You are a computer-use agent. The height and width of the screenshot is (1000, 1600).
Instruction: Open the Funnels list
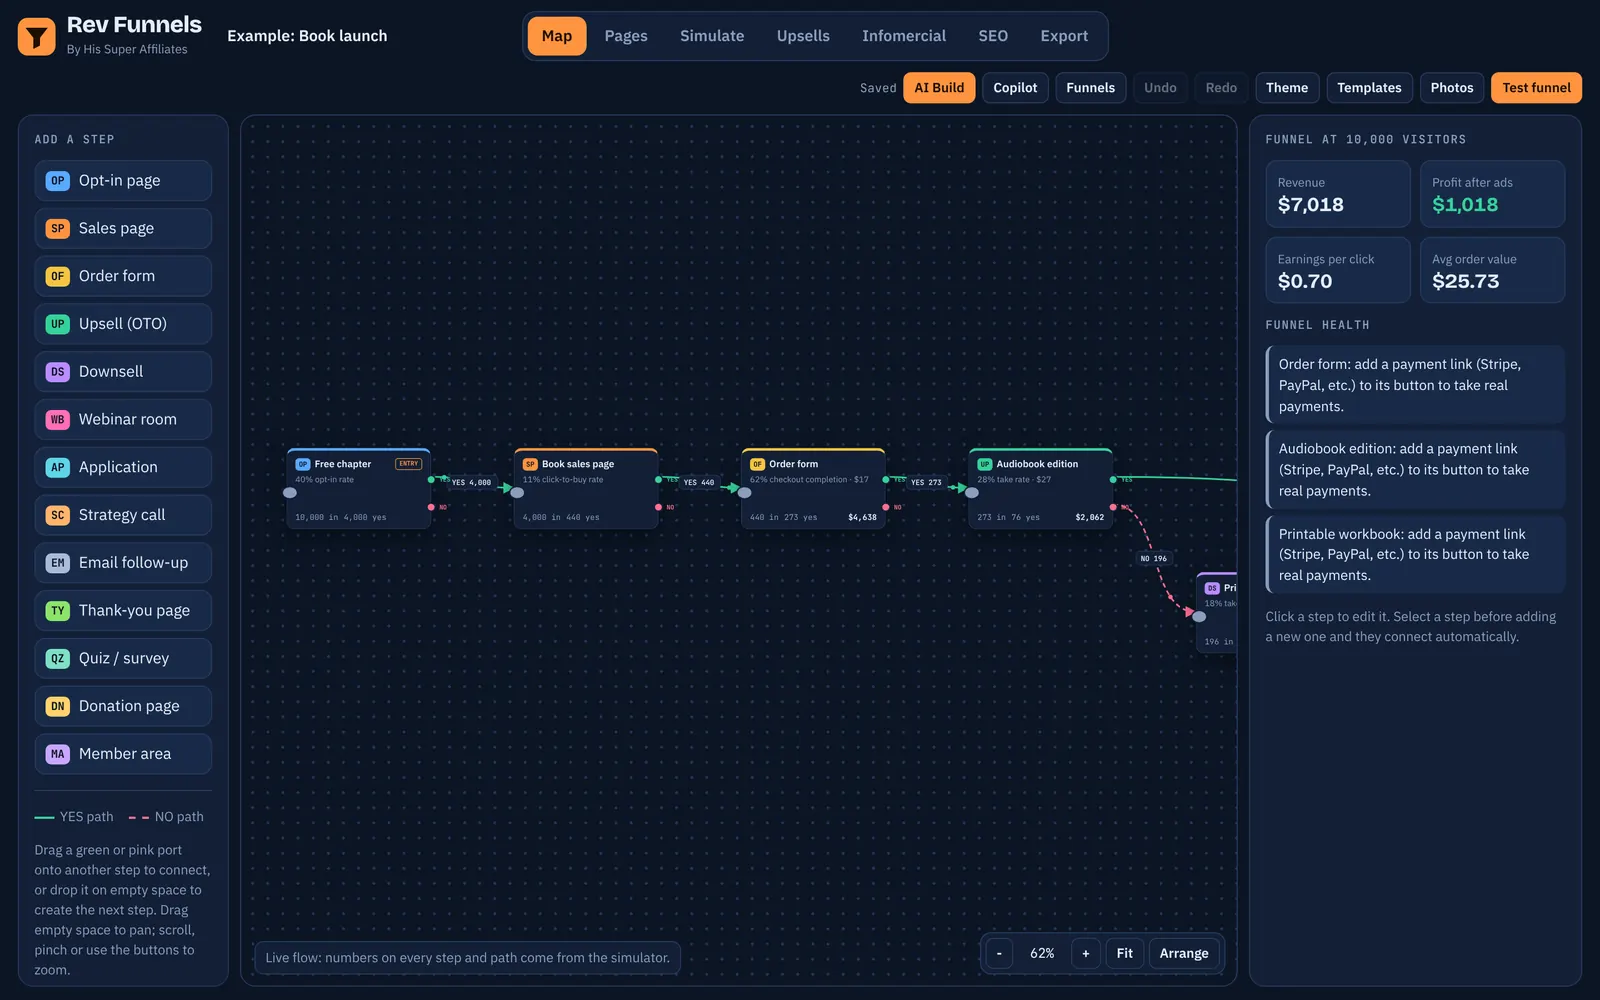click(x=1090, y=88)
